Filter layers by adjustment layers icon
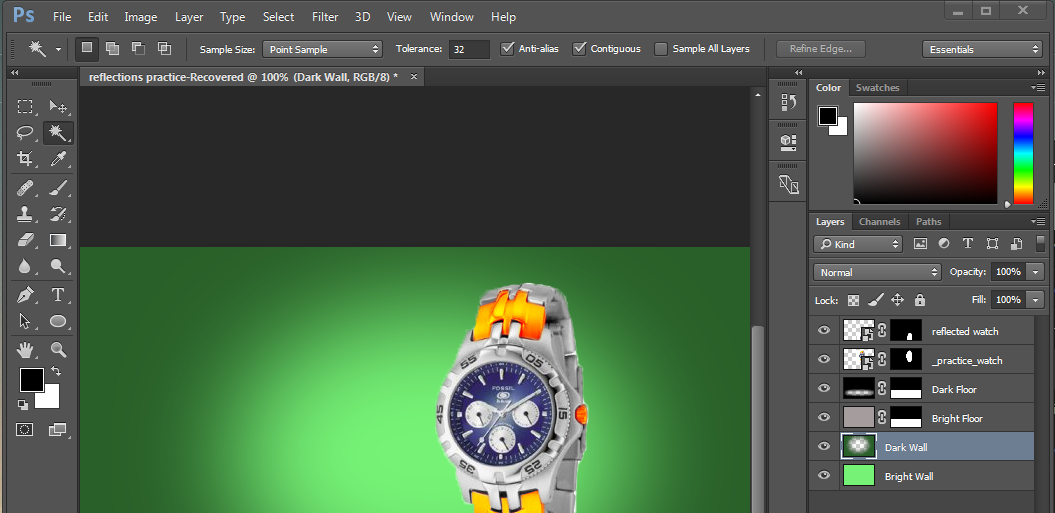The width and height of the screenshot is (1055, 513). tap(944, 244)
